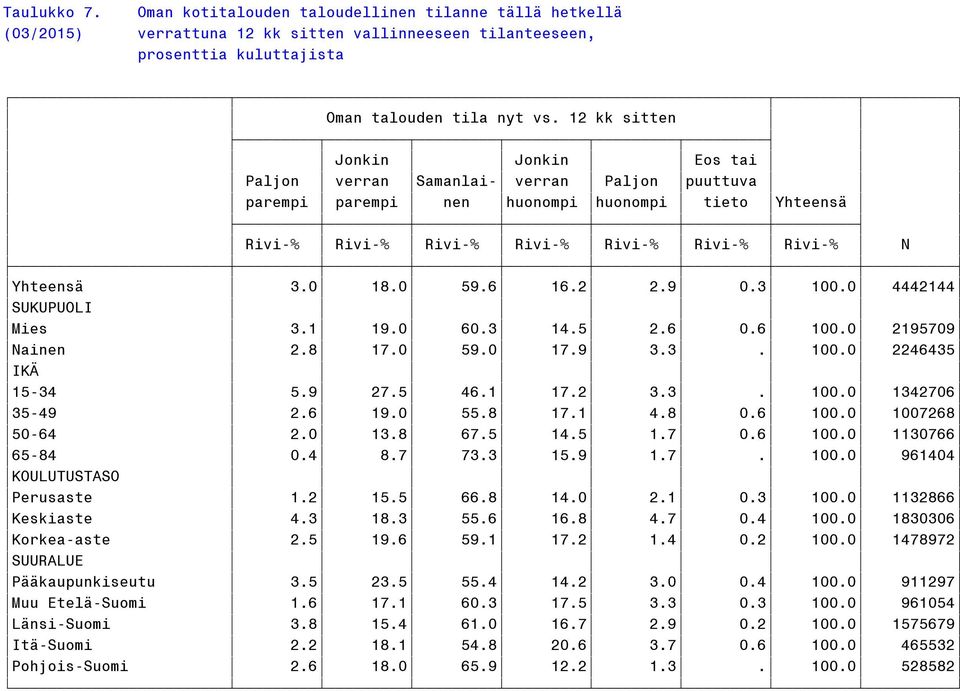Click the 'SUKUPUOLI' section label

click(x=52, y=308)
